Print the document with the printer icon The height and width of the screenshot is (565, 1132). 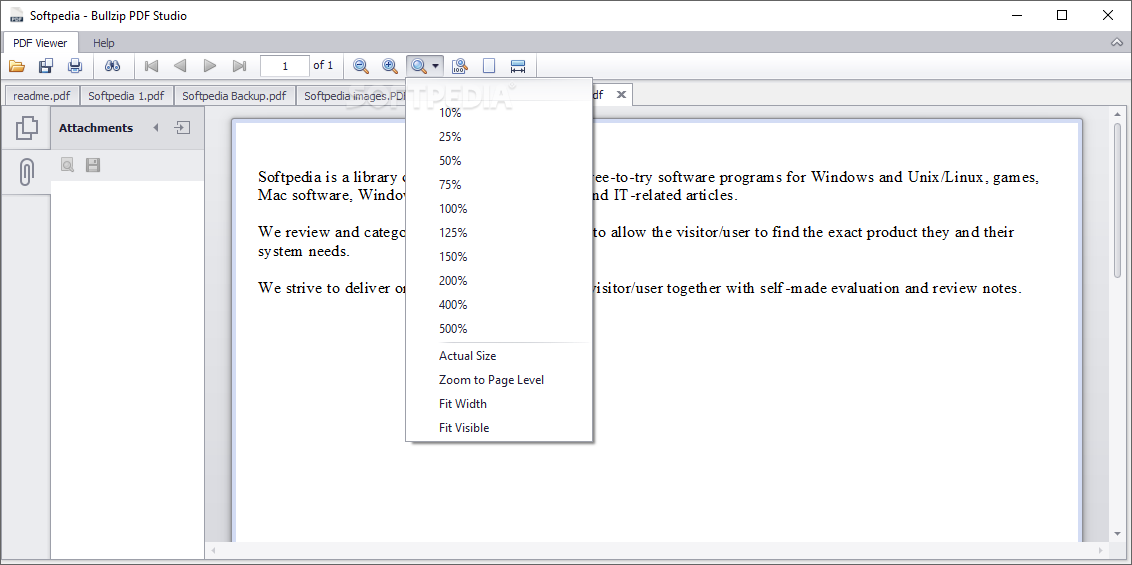(x=75, y=66)
